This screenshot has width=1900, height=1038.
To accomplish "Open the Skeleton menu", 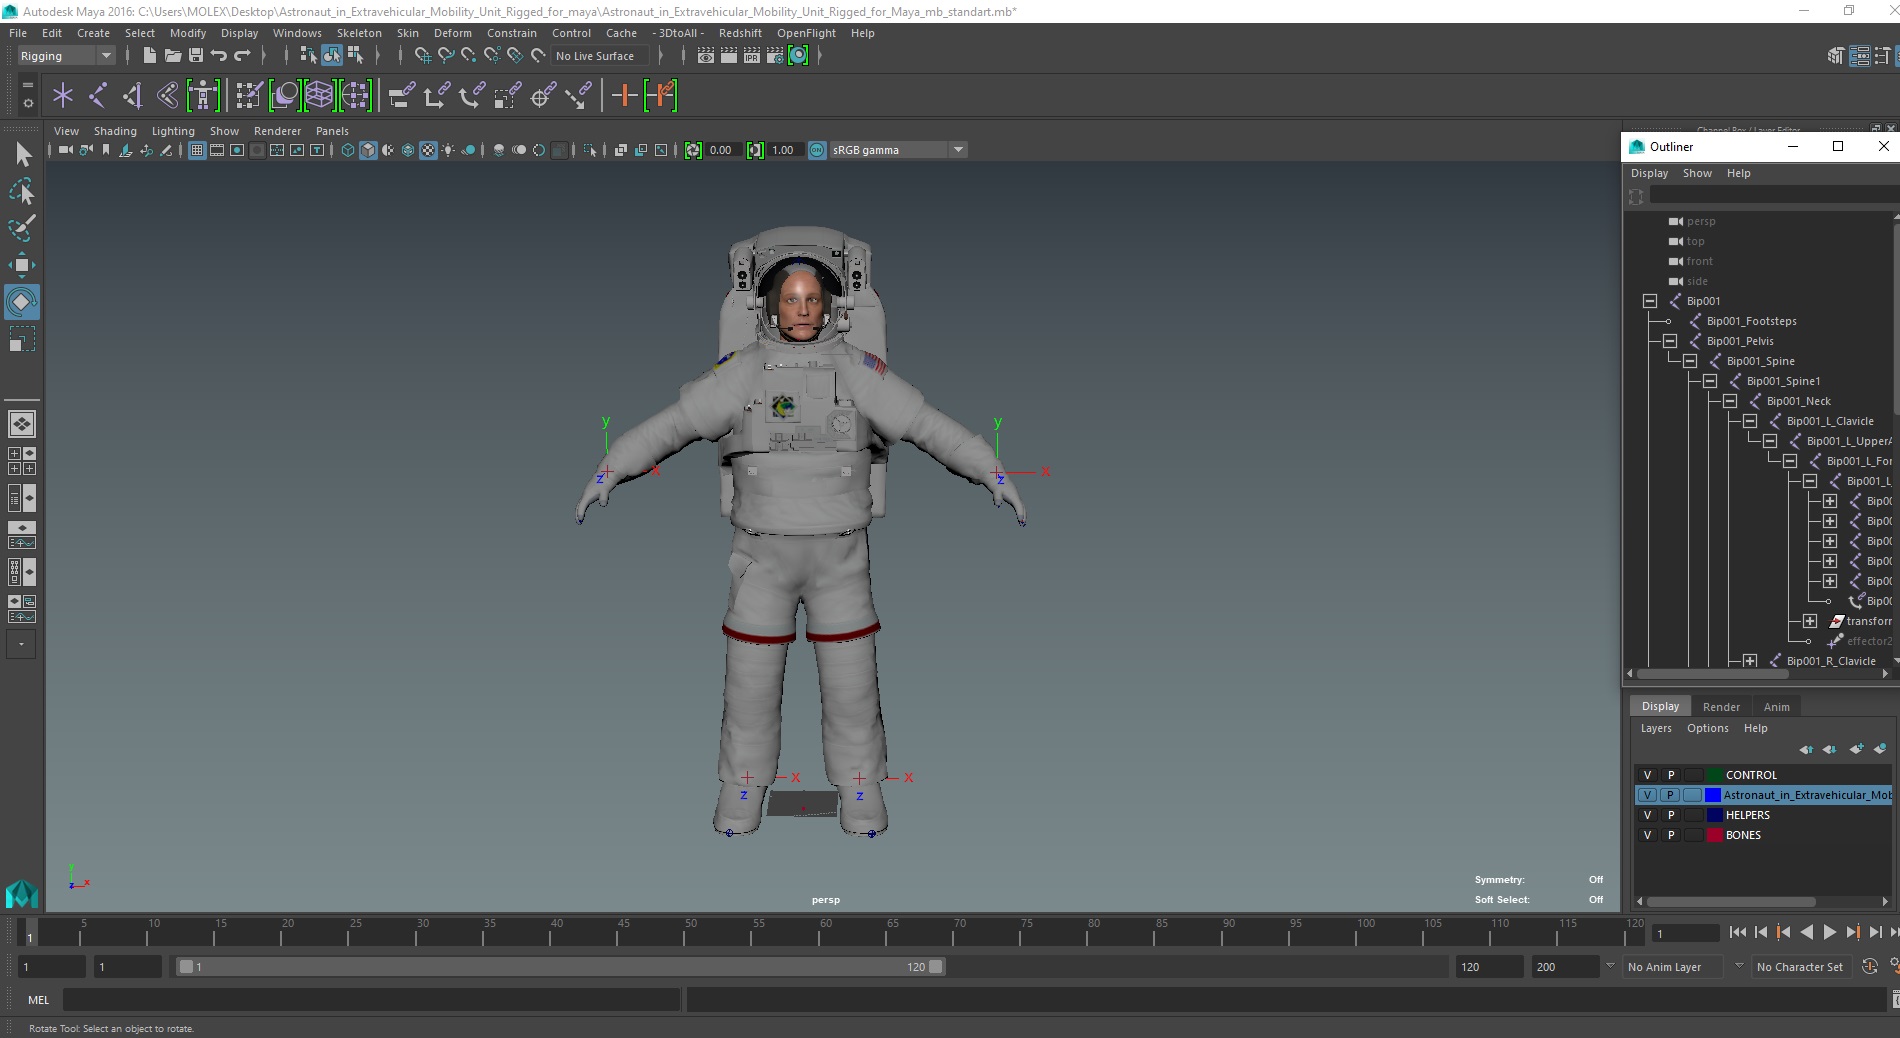I will [x=359, y=33].
